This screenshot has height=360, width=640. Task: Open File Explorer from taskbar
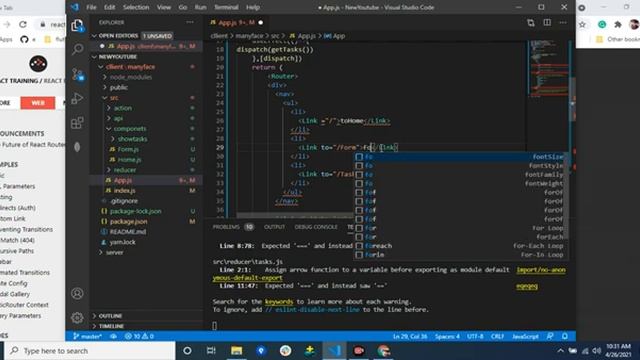(x=236, y=351)
